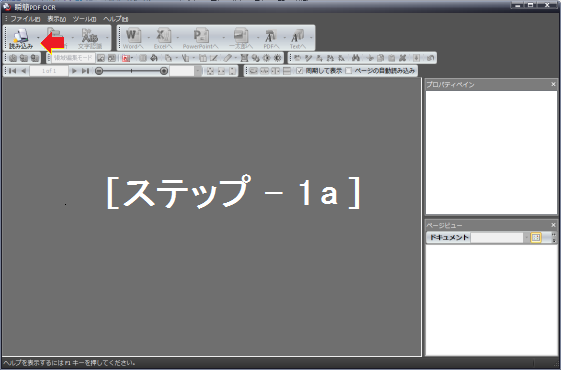
Task: Open the 表示 menu
Action: click(57, 19)
